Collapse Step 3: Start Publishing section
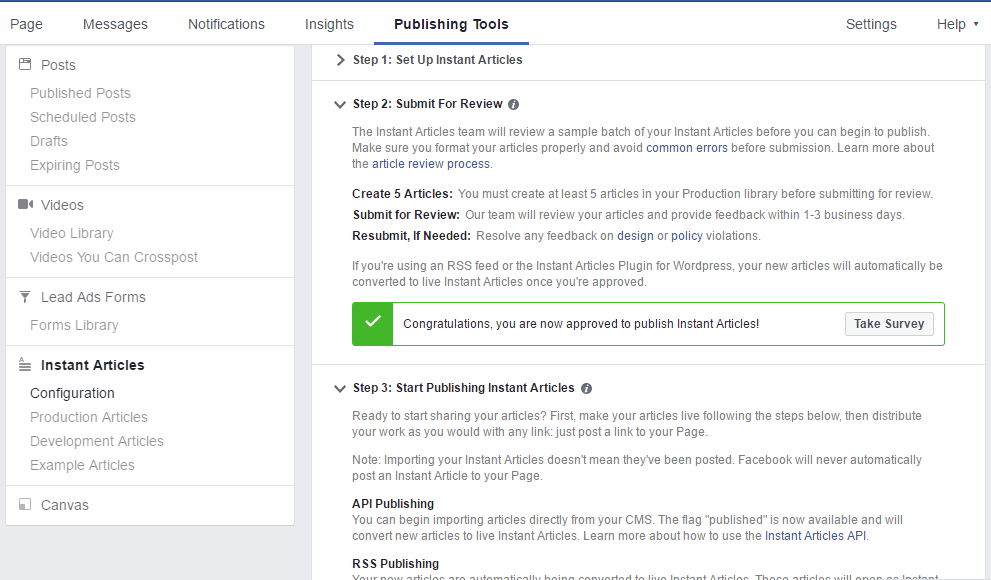The image size is (991, 580). pyautogui.click(x=340, y=389)
